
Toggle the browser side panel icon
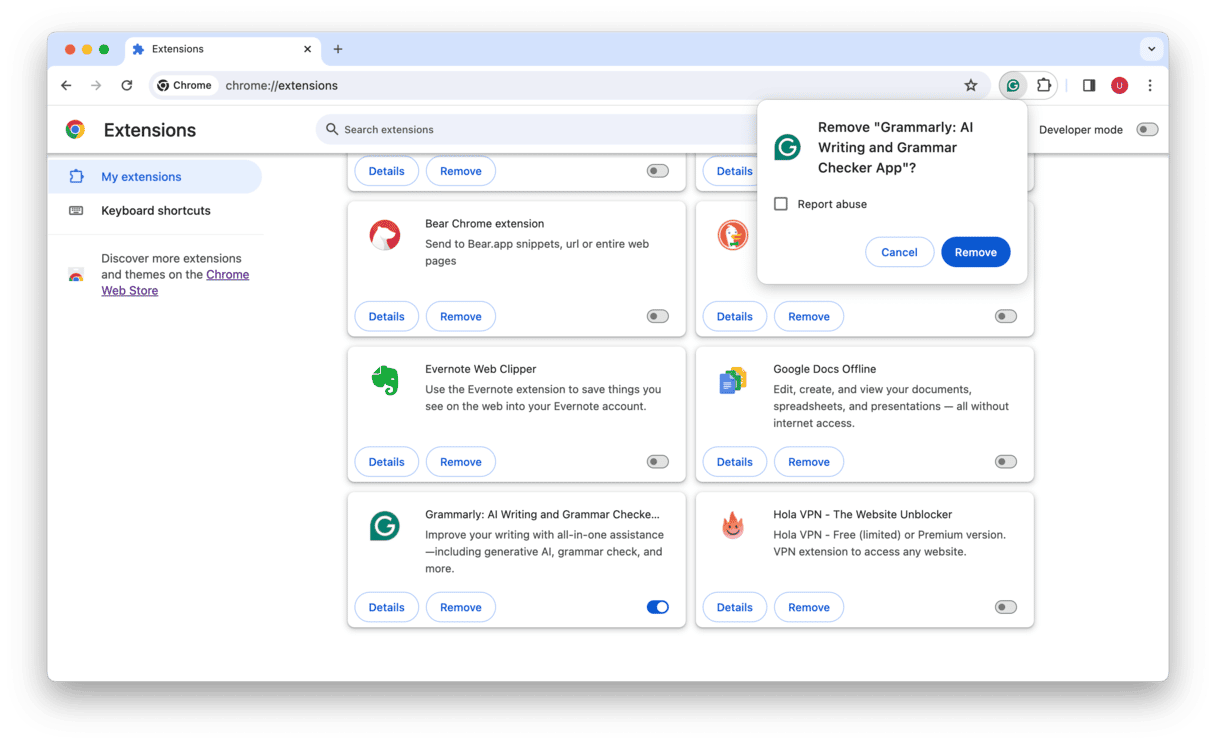tap(1089, 86)
